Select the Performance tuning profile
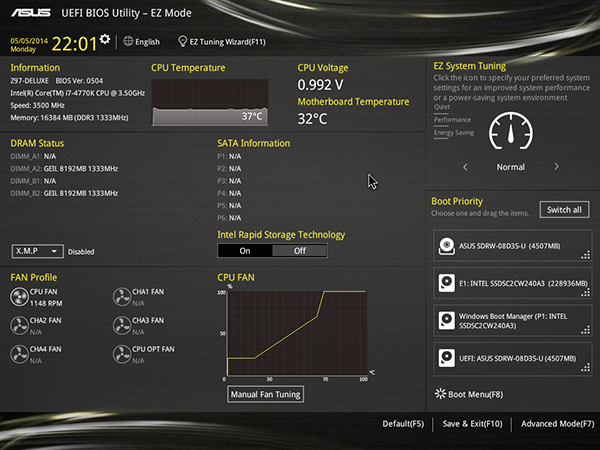Viewport: 600px width, 450px height. [452, 120]
